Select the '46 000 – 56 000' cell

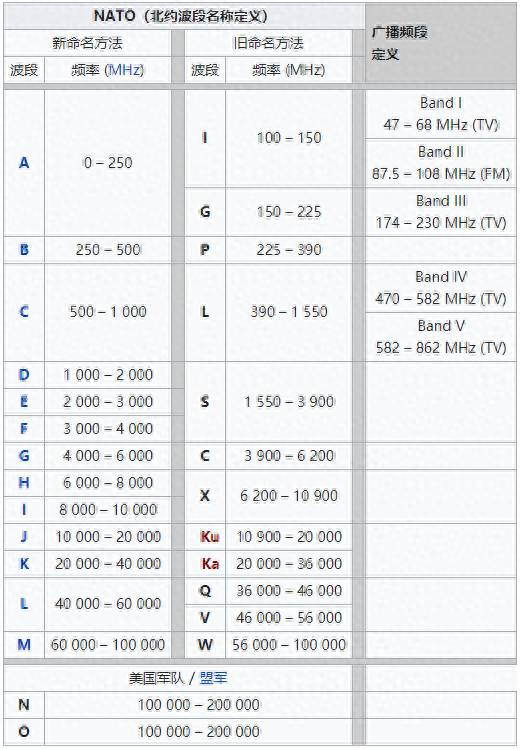click(x=289, y=618)
